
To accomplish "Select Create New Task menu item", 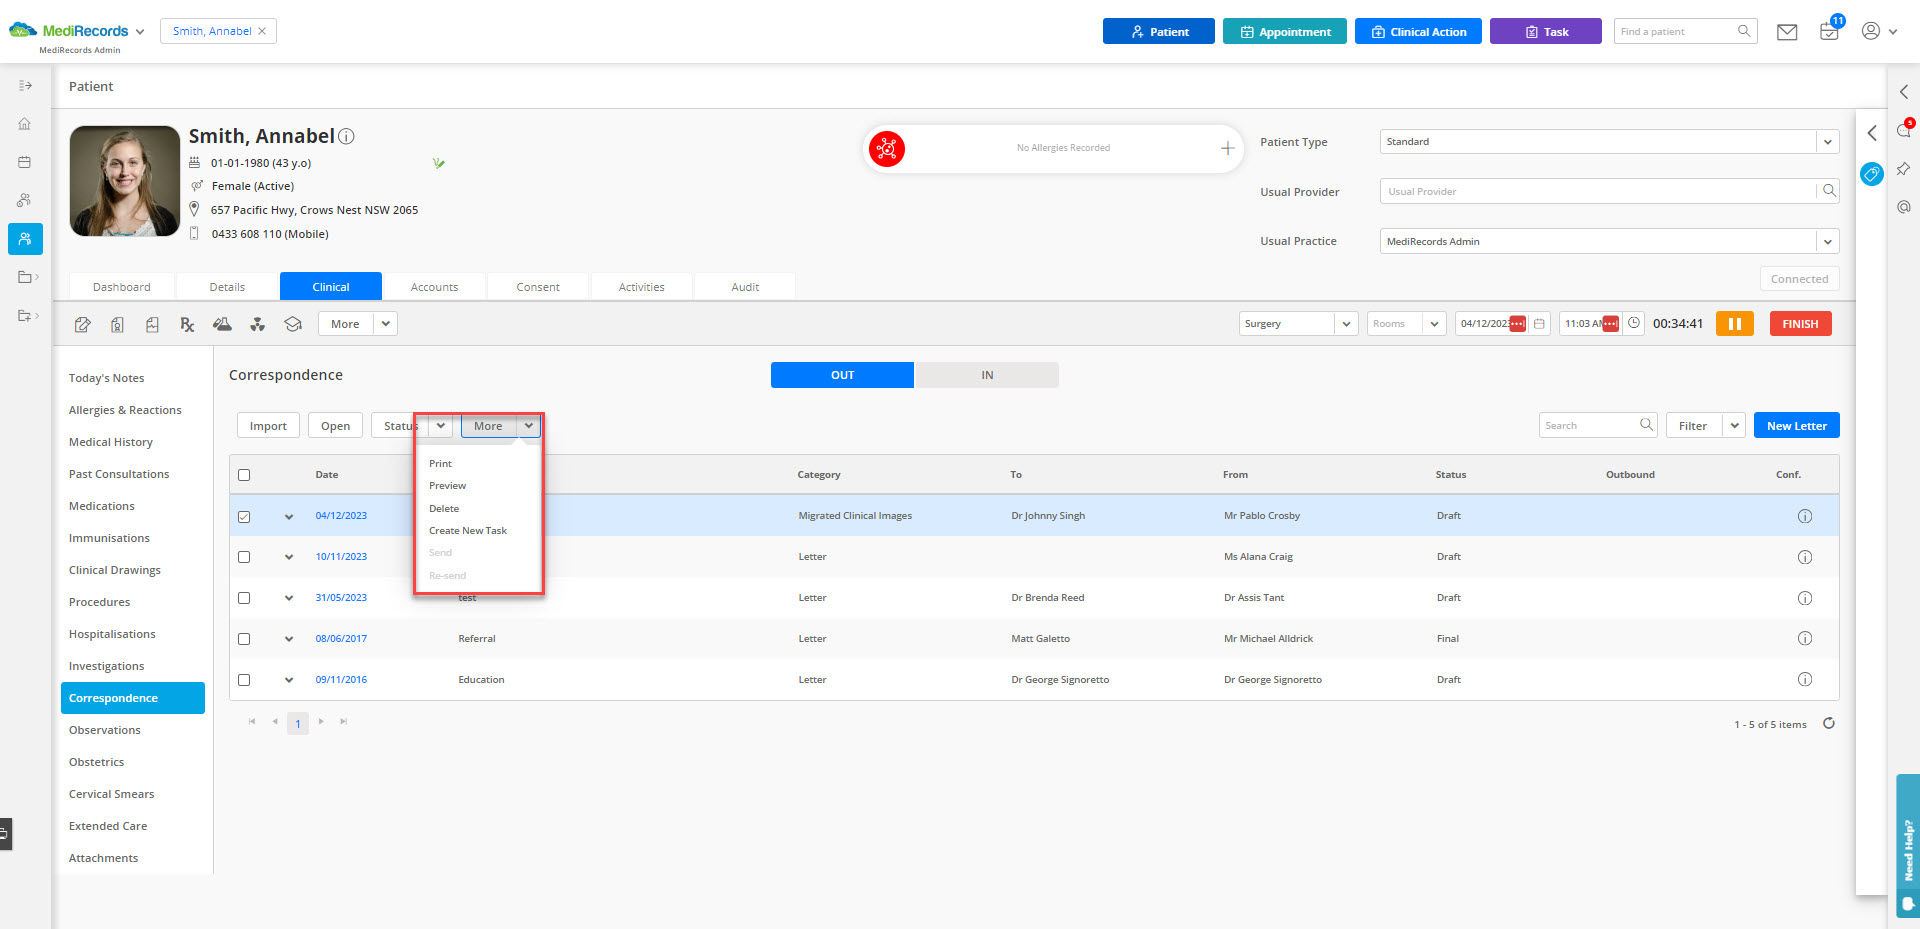I will 468,530.
